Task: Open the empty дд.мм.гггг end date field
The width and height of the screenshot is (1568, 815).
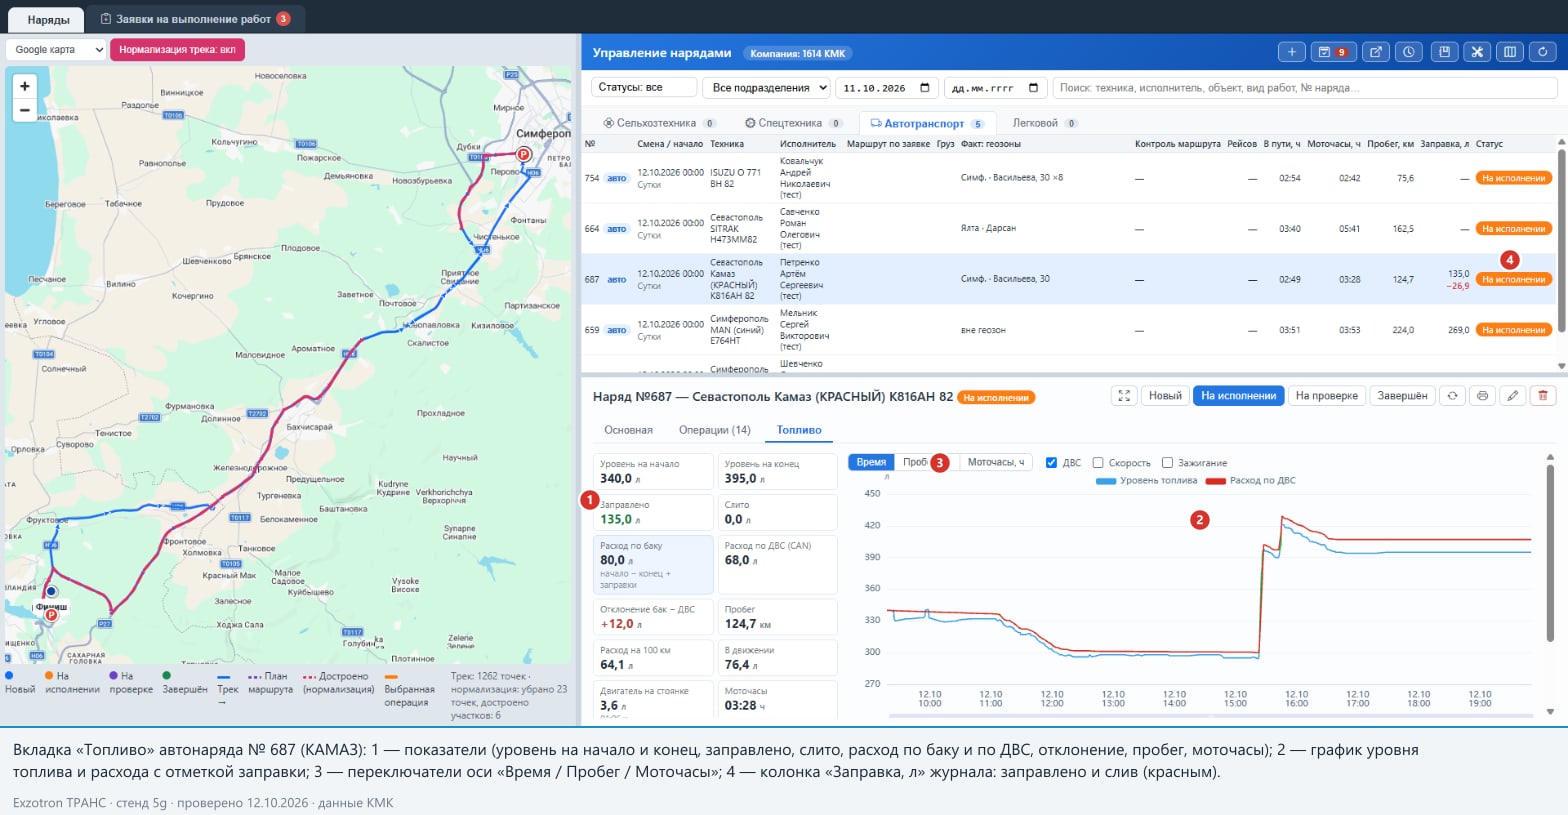Action: (x=996, y=88)
